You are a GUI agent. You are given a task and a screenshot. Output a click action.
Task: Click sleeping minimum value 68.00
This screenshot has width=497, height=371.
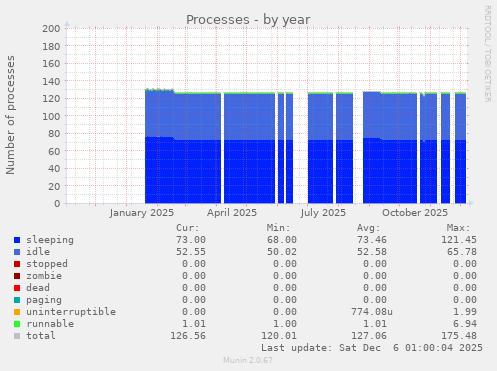point(282,240)
